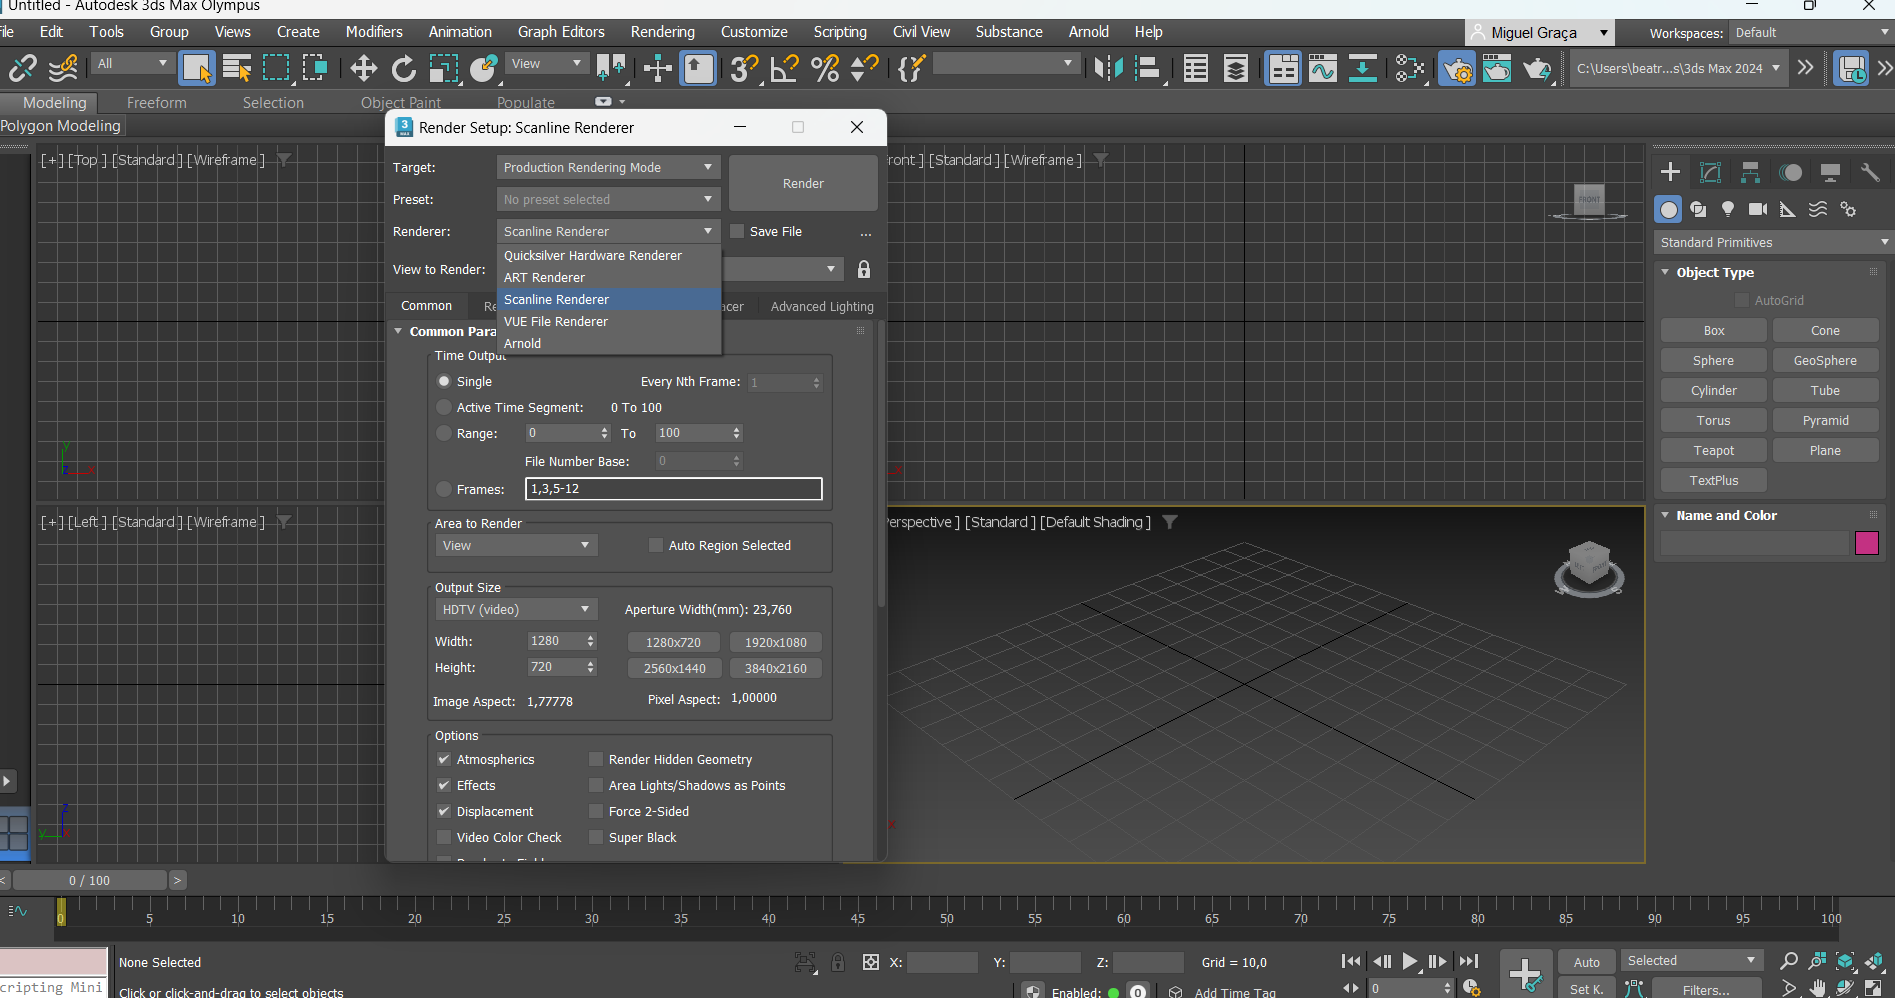The height and width of the screenshot is (998, 1895).
Task: Open the Rendering menu
Action: (x=662, y=32)
